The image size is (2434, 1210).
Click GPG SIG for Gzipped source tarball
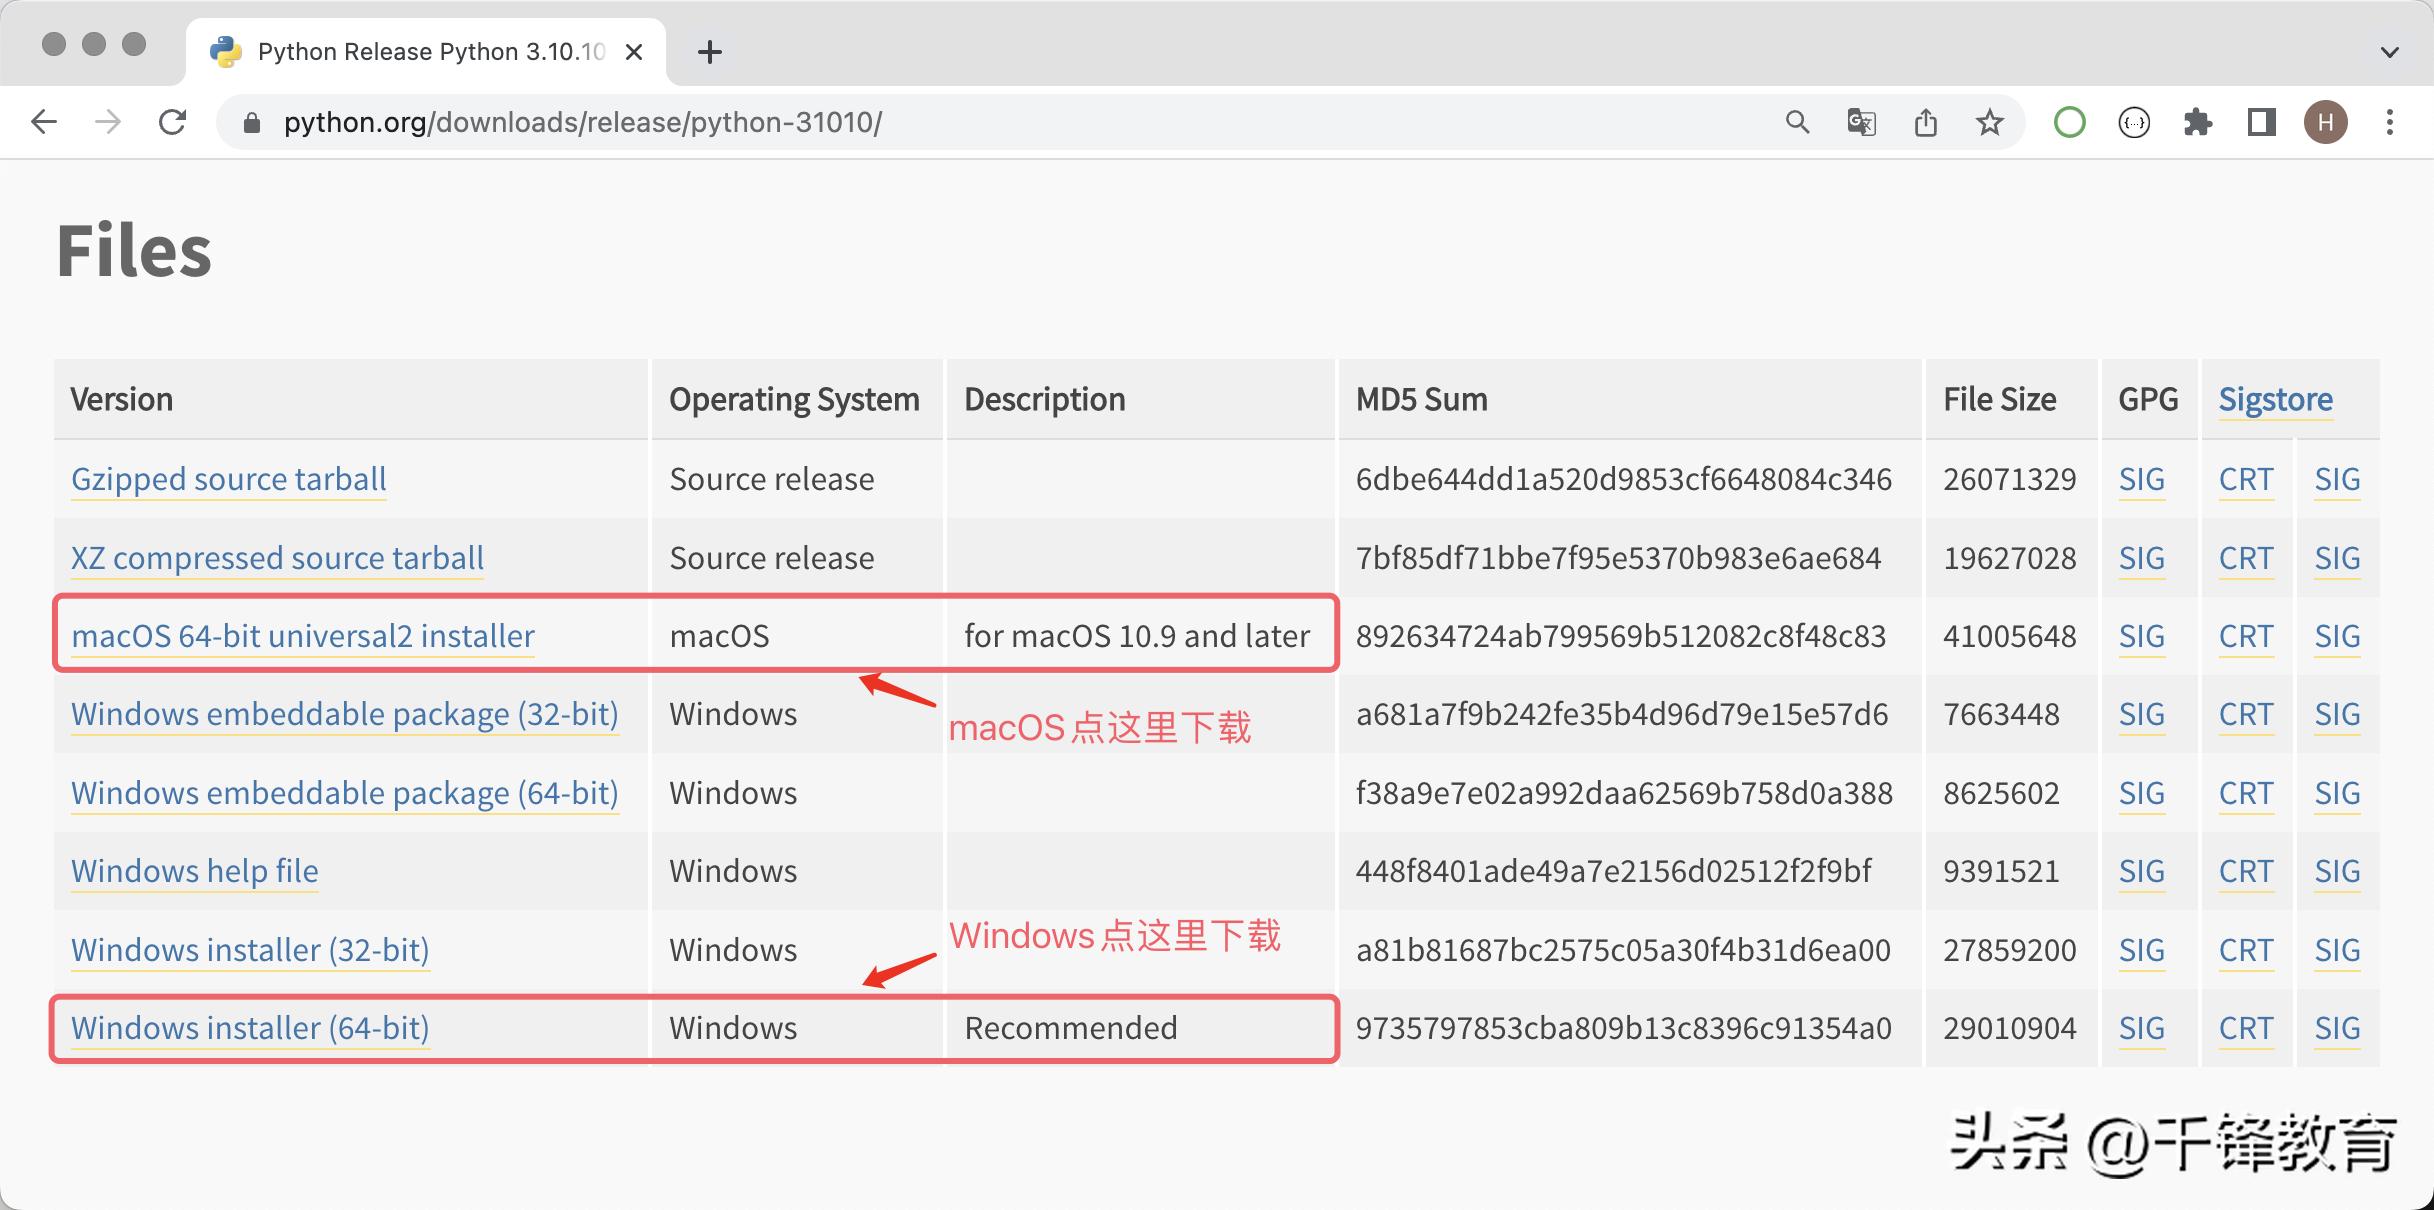click(x=2141, y=479)
